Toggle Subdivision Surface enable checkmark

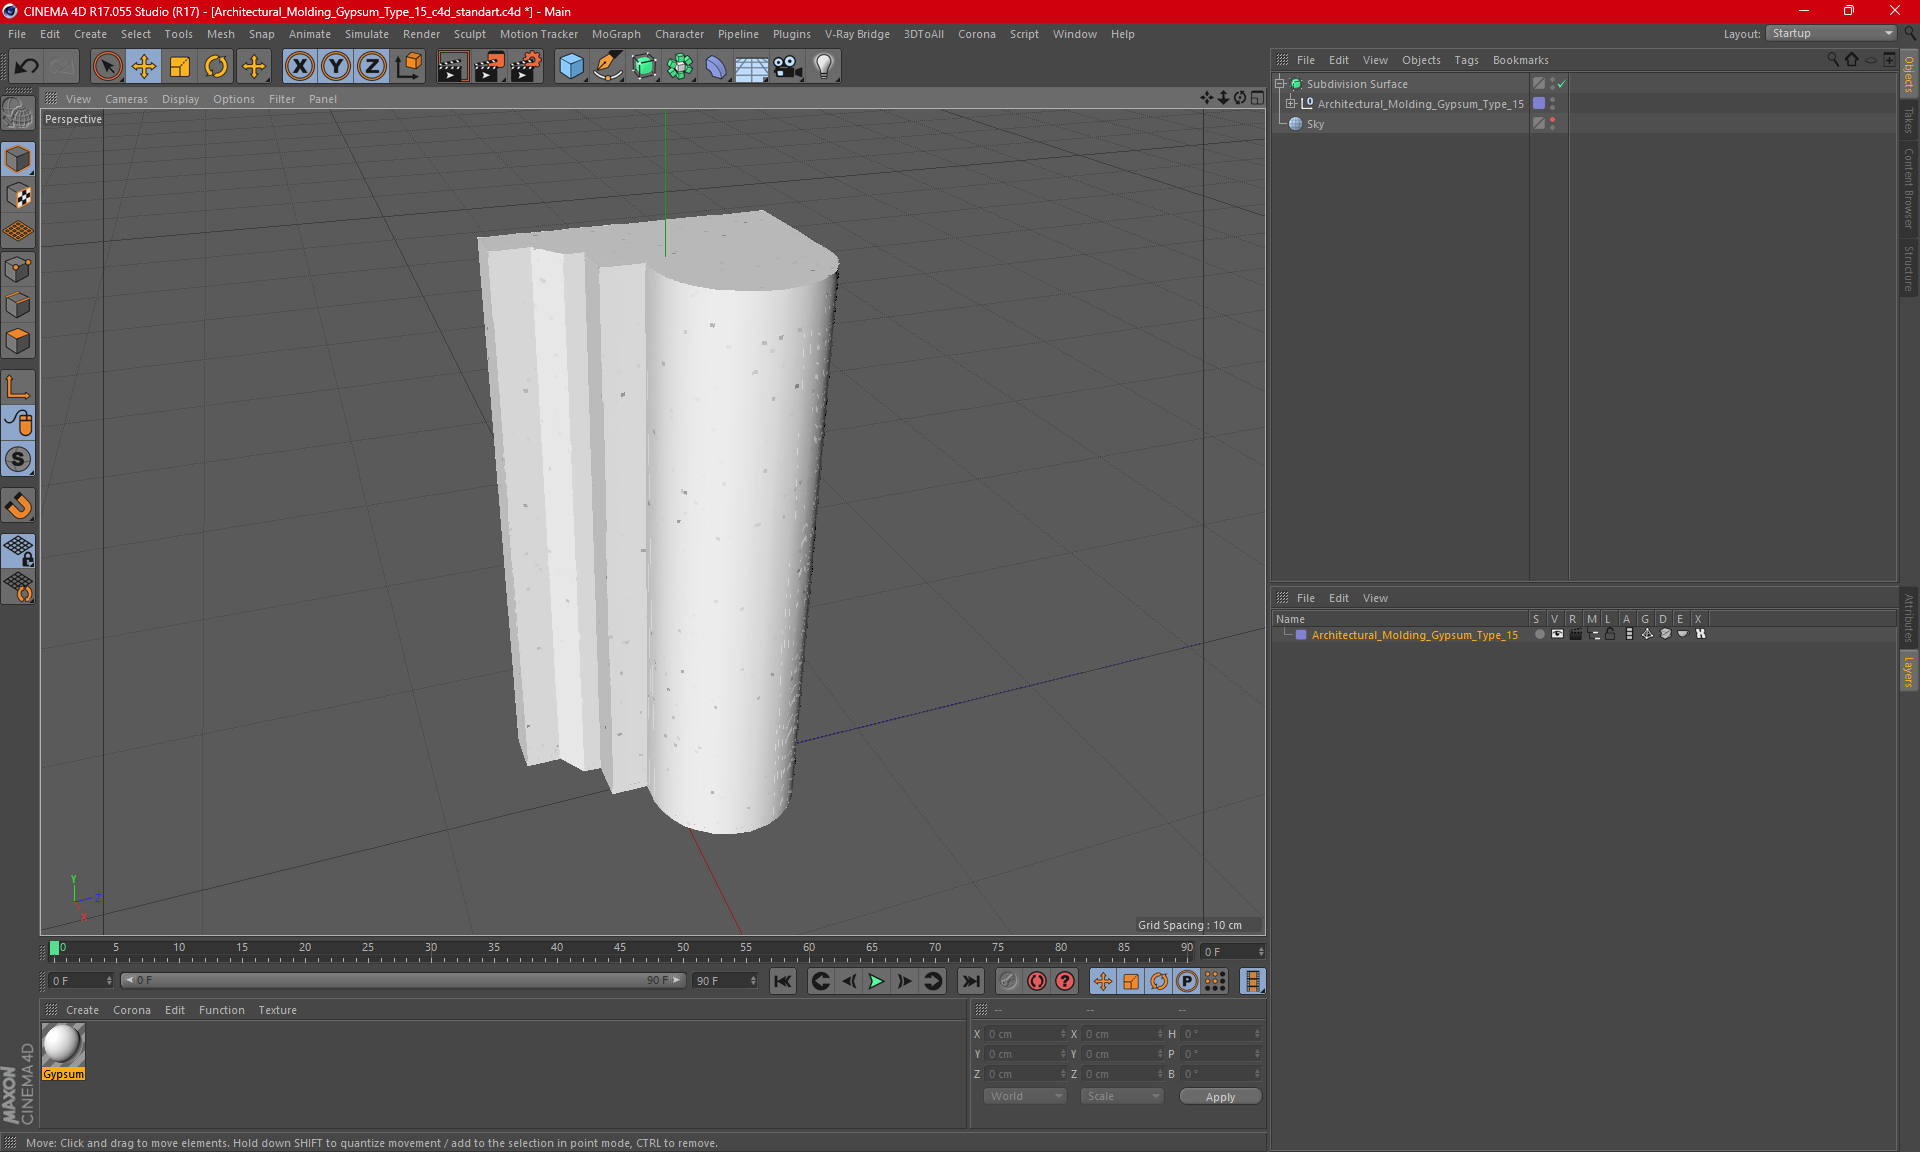pos(1561,84)
